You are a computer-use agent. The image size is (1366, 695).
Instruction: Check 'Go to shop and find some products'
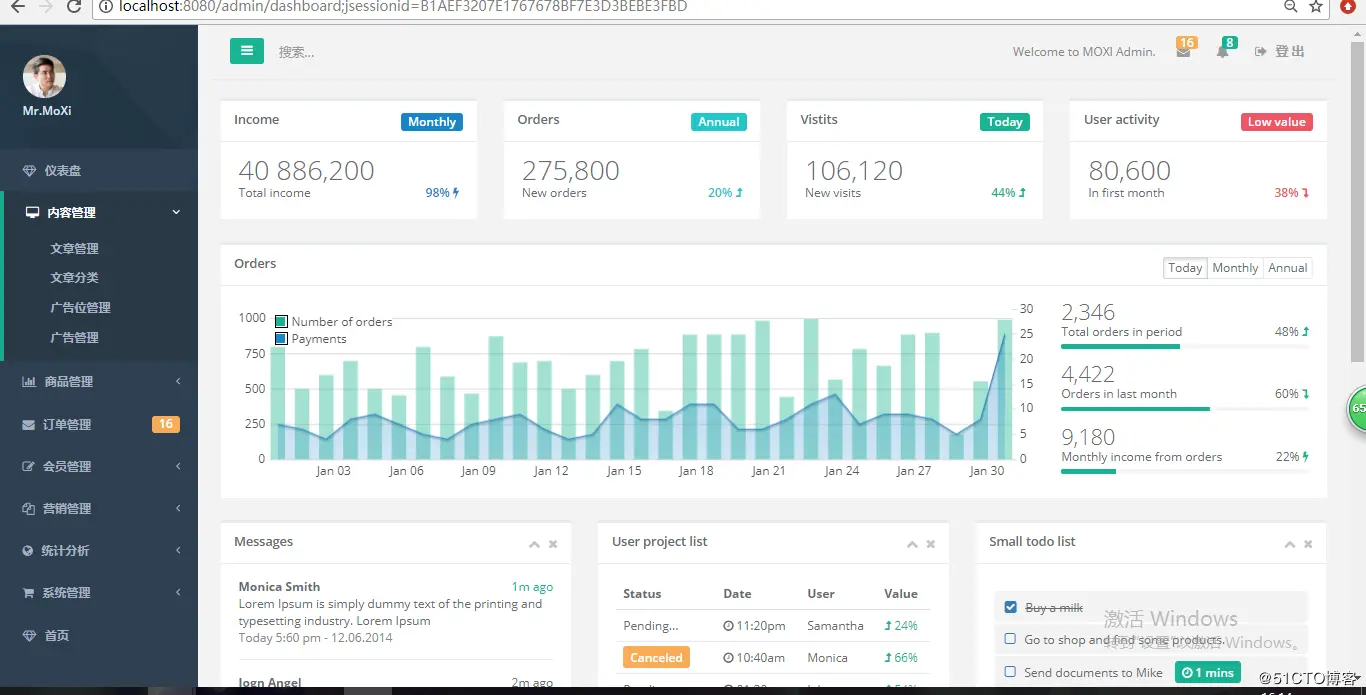pyautogui.click(x=1010, y=640)
